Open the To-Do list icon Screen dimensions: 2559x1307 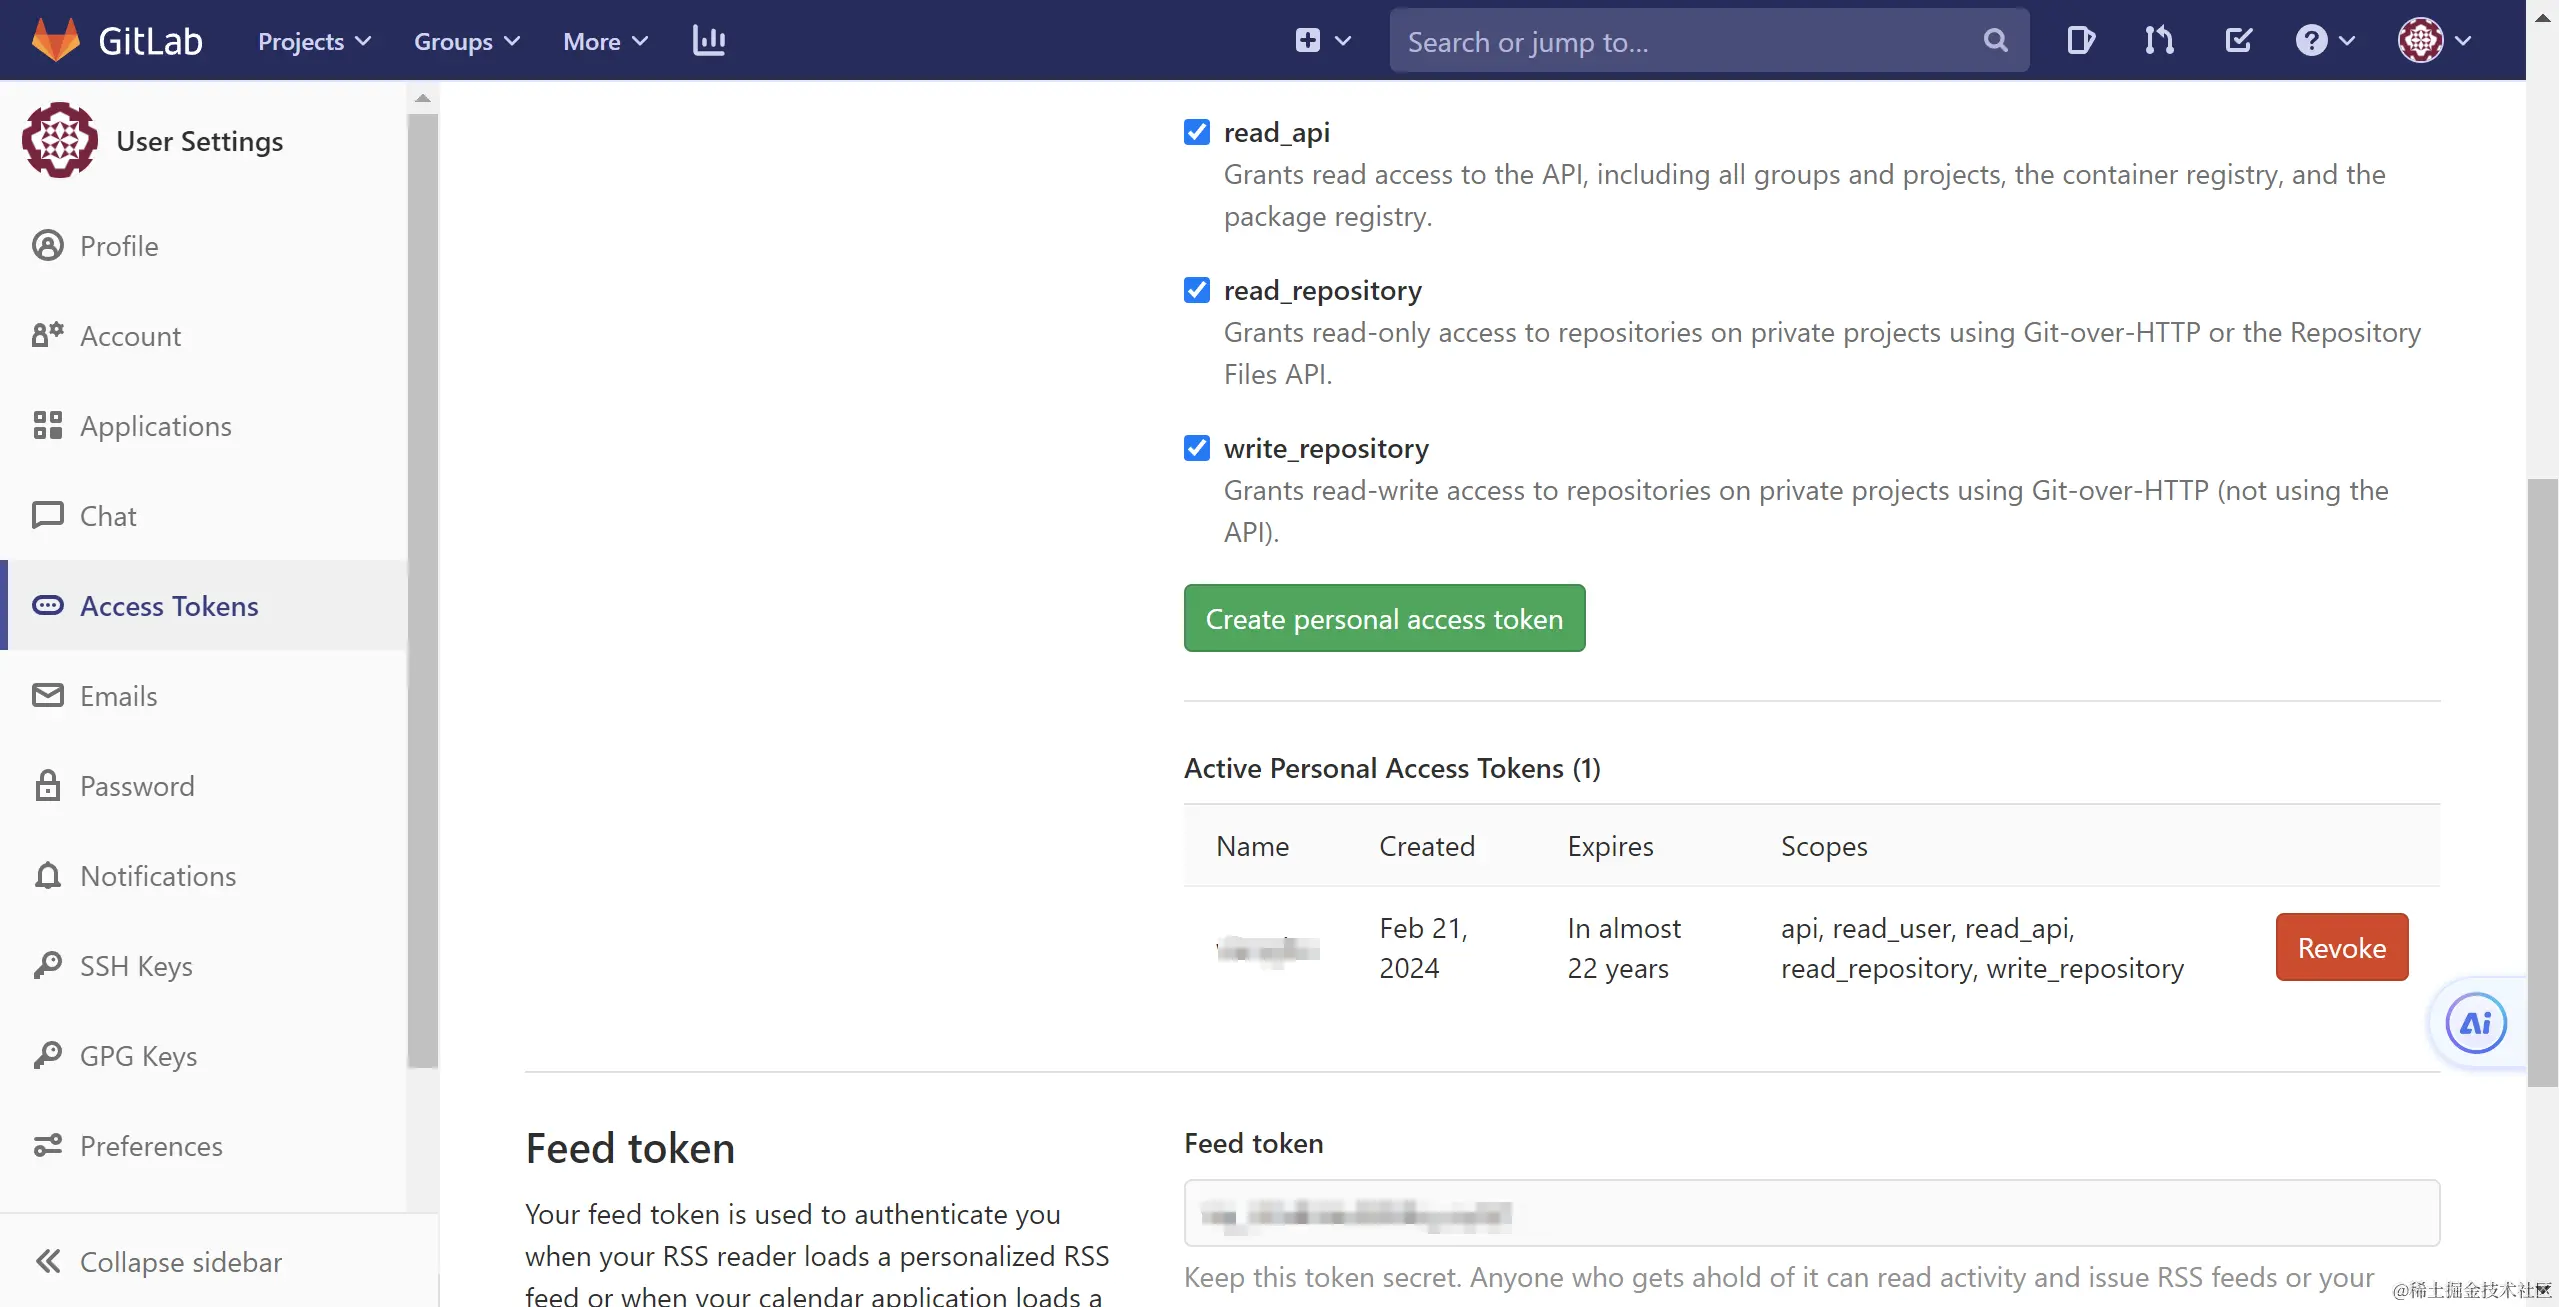(x=2237, y=40)
